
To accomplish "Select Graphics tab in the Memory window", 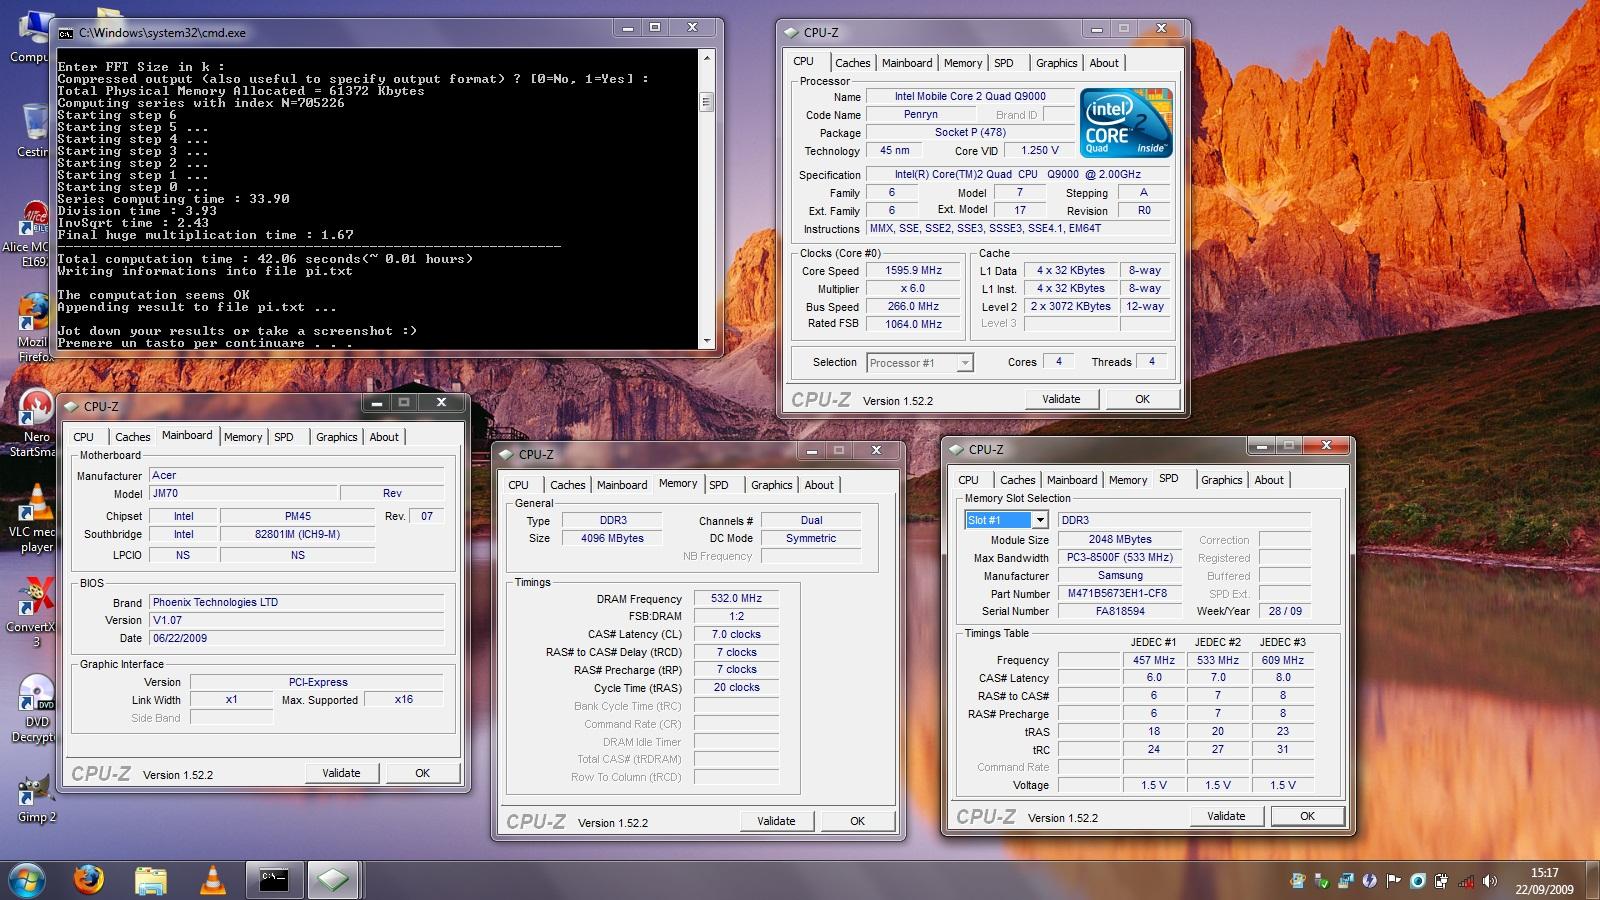I will tap(772, 485).
